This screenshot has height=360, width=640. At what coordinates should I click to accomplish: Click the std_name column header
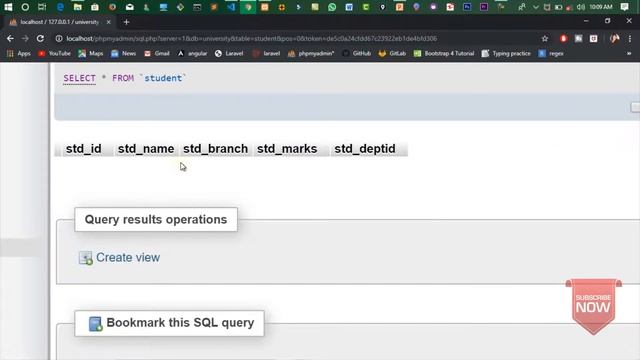coord(146,149)
